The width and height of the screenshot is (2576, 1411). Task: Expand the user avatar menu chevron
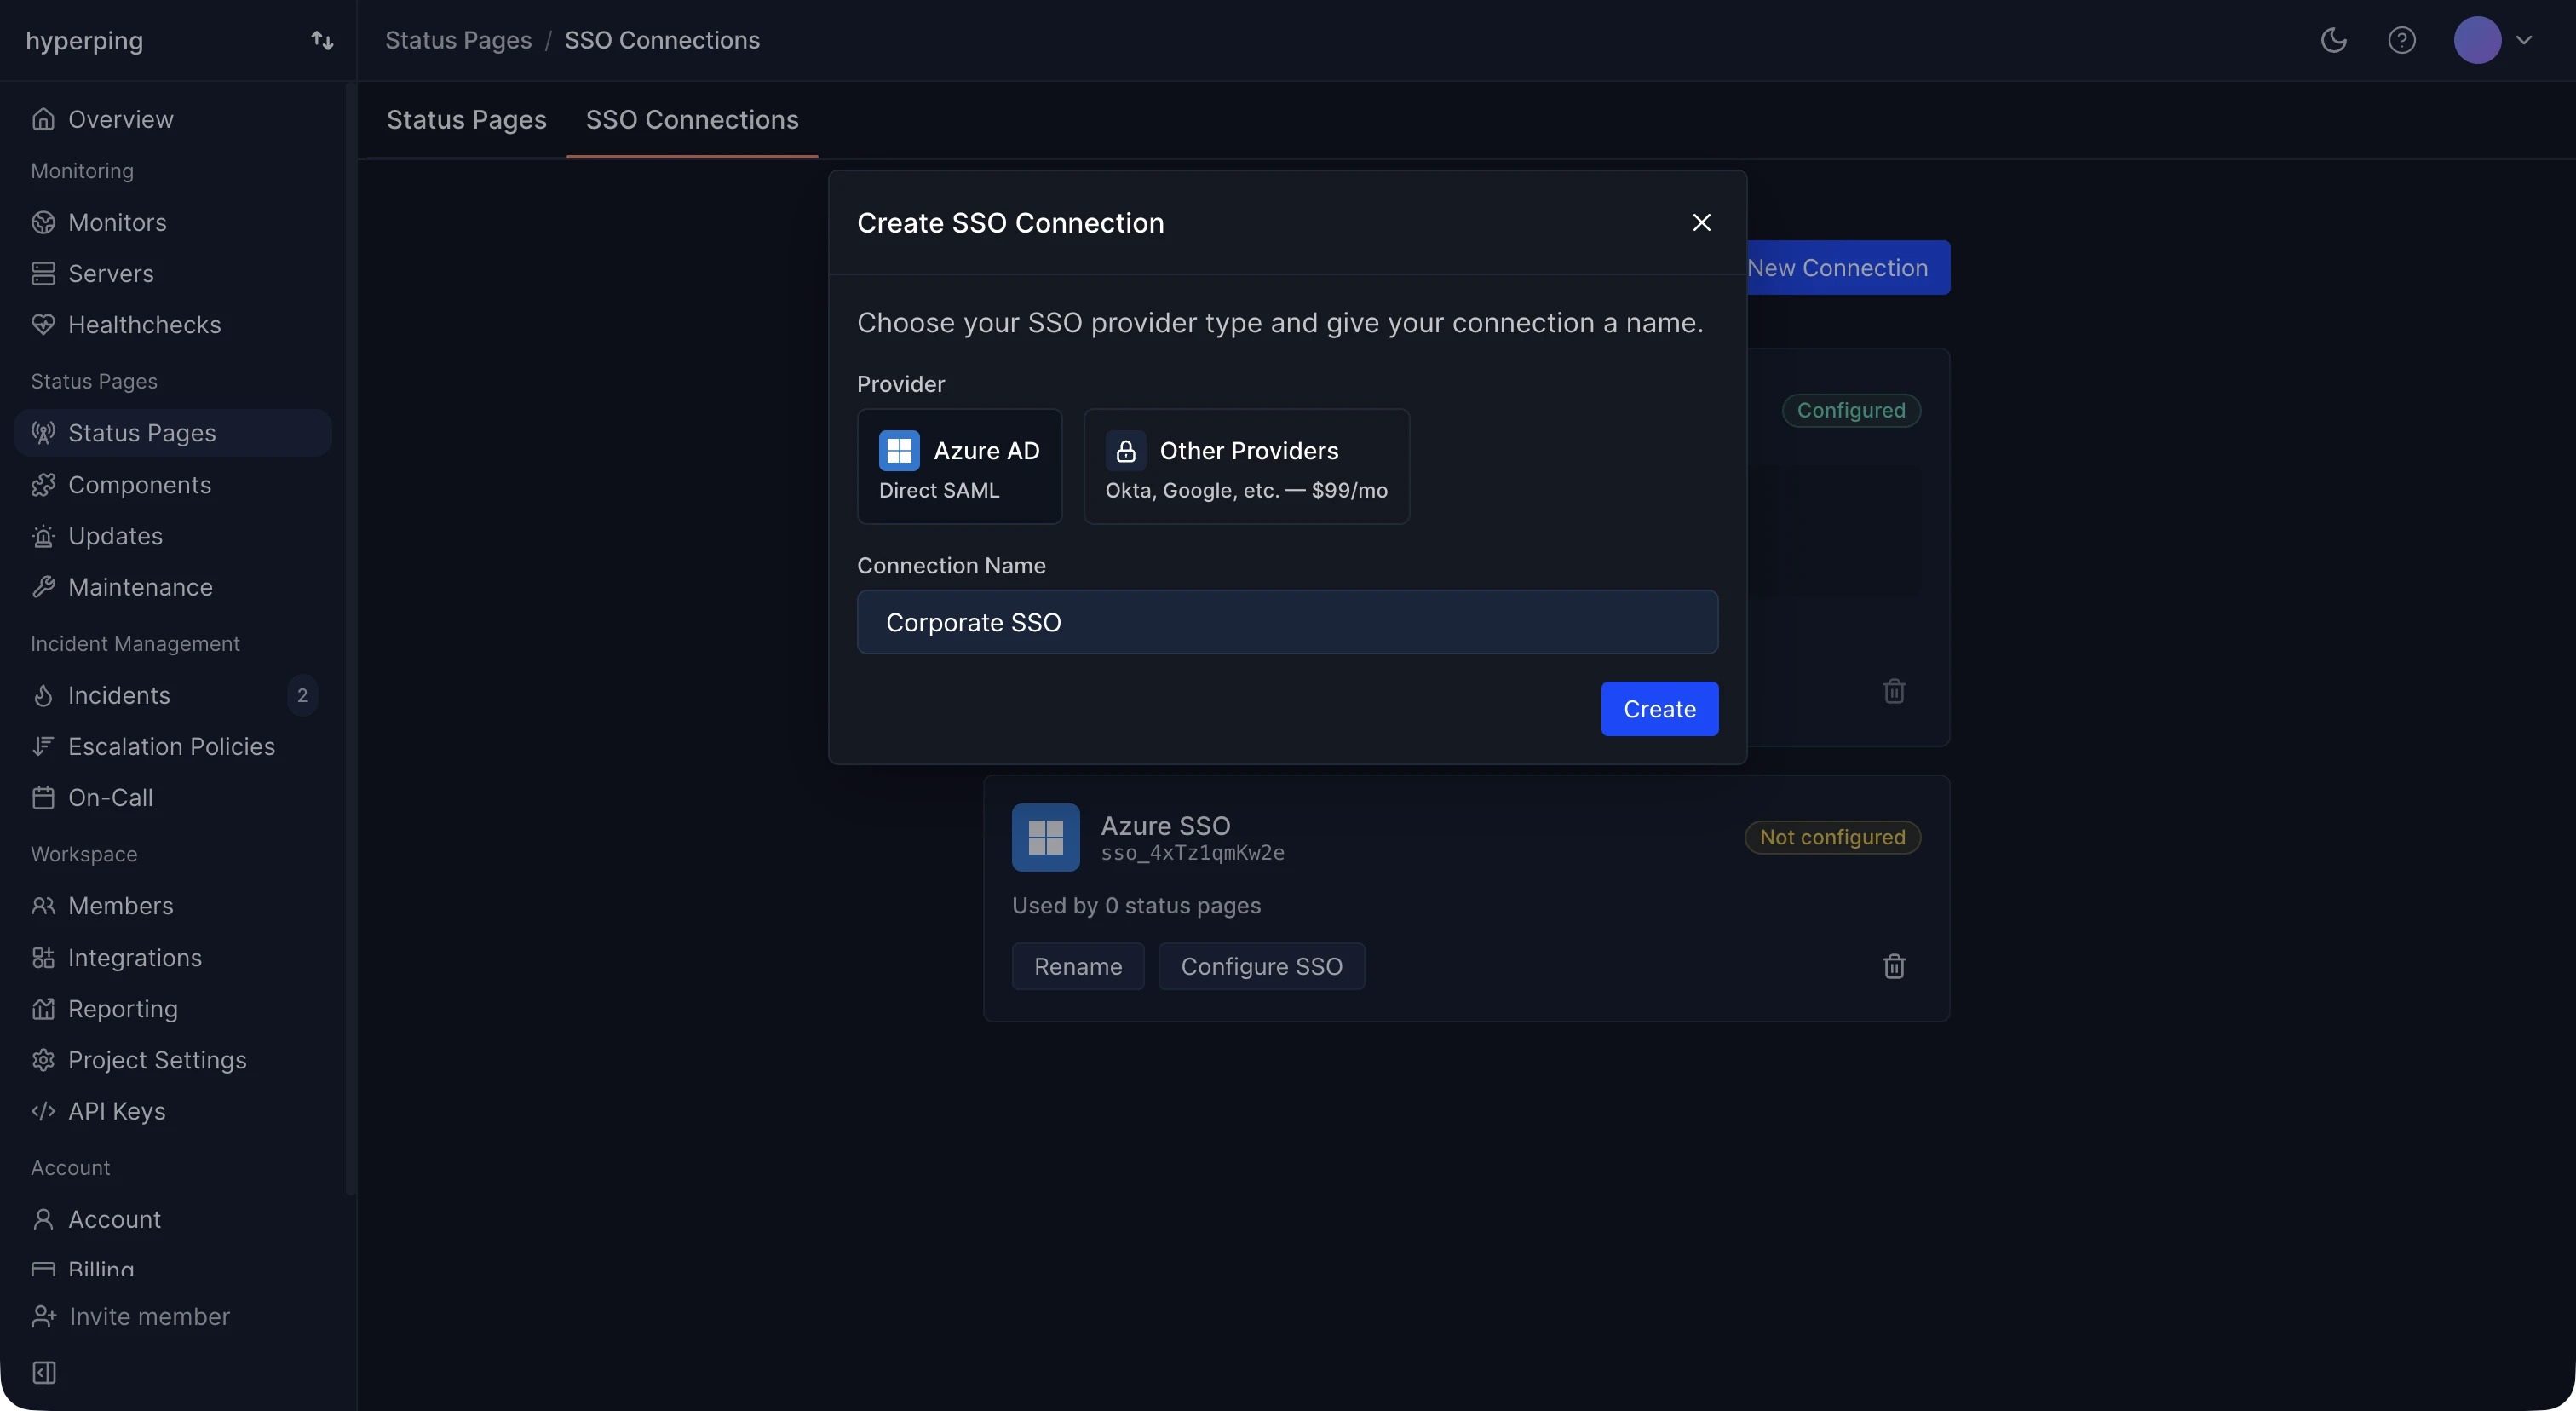pyautogui.click(x=2524, y=40)
